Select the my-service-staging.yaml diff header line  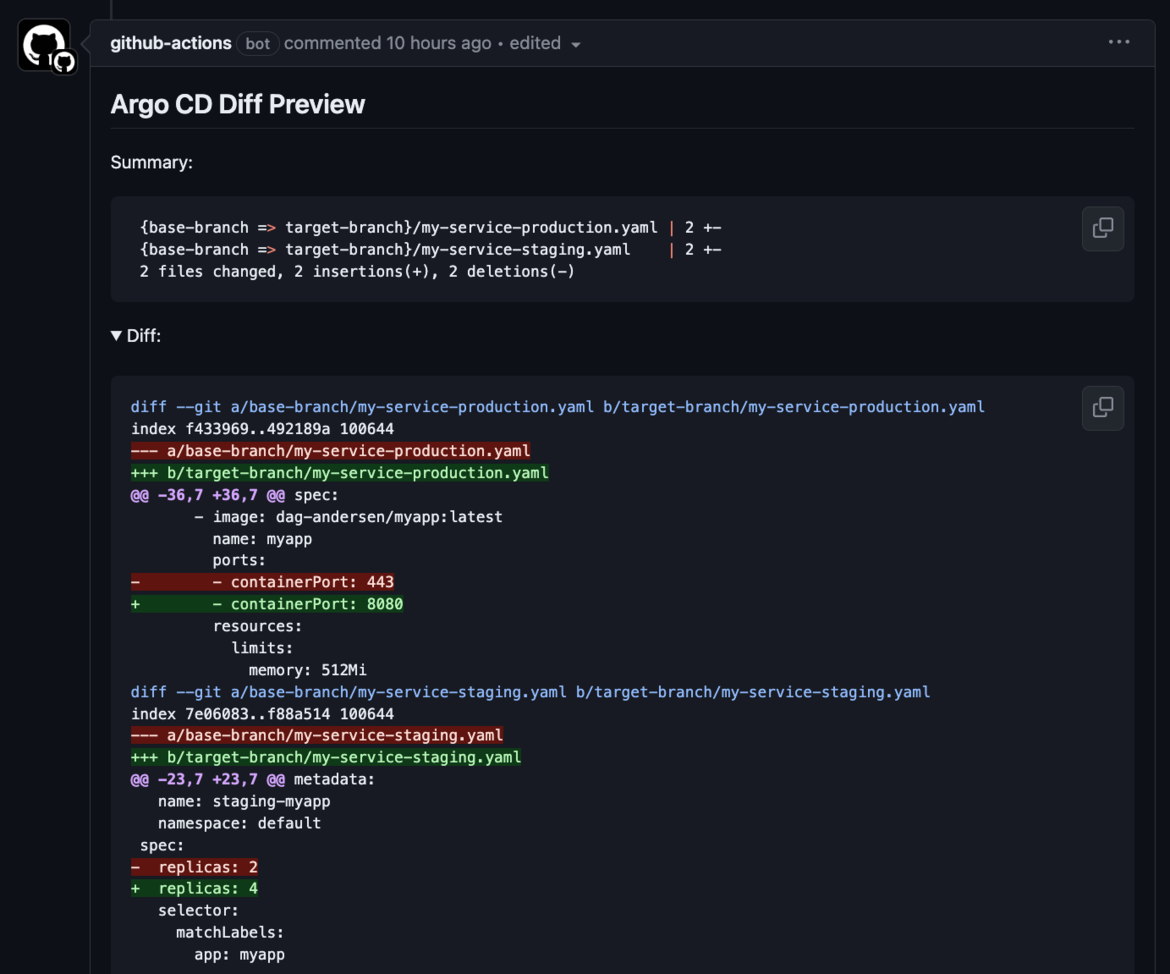(530, 691)
